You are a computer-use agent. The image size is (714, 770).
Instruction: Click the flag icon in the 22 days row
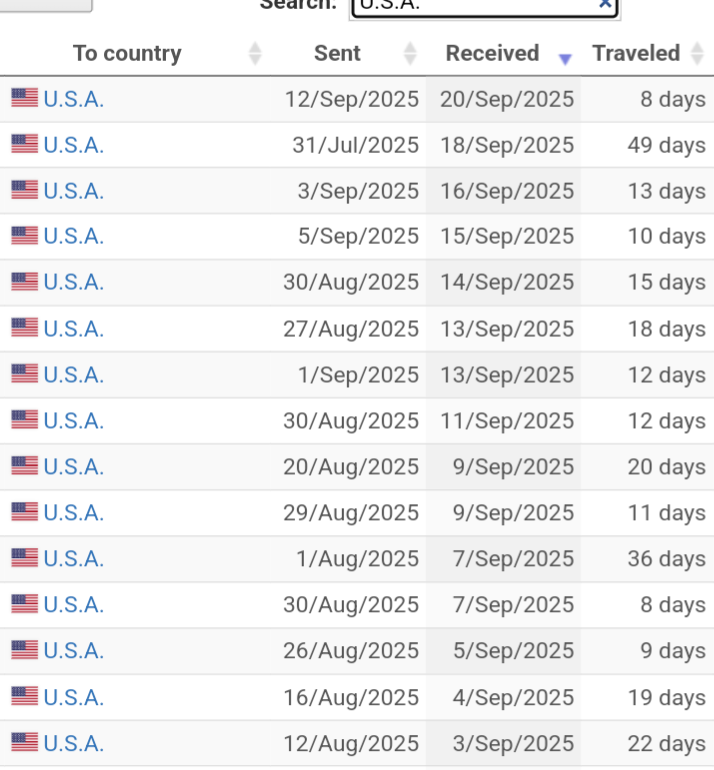(x=25, y=743)
